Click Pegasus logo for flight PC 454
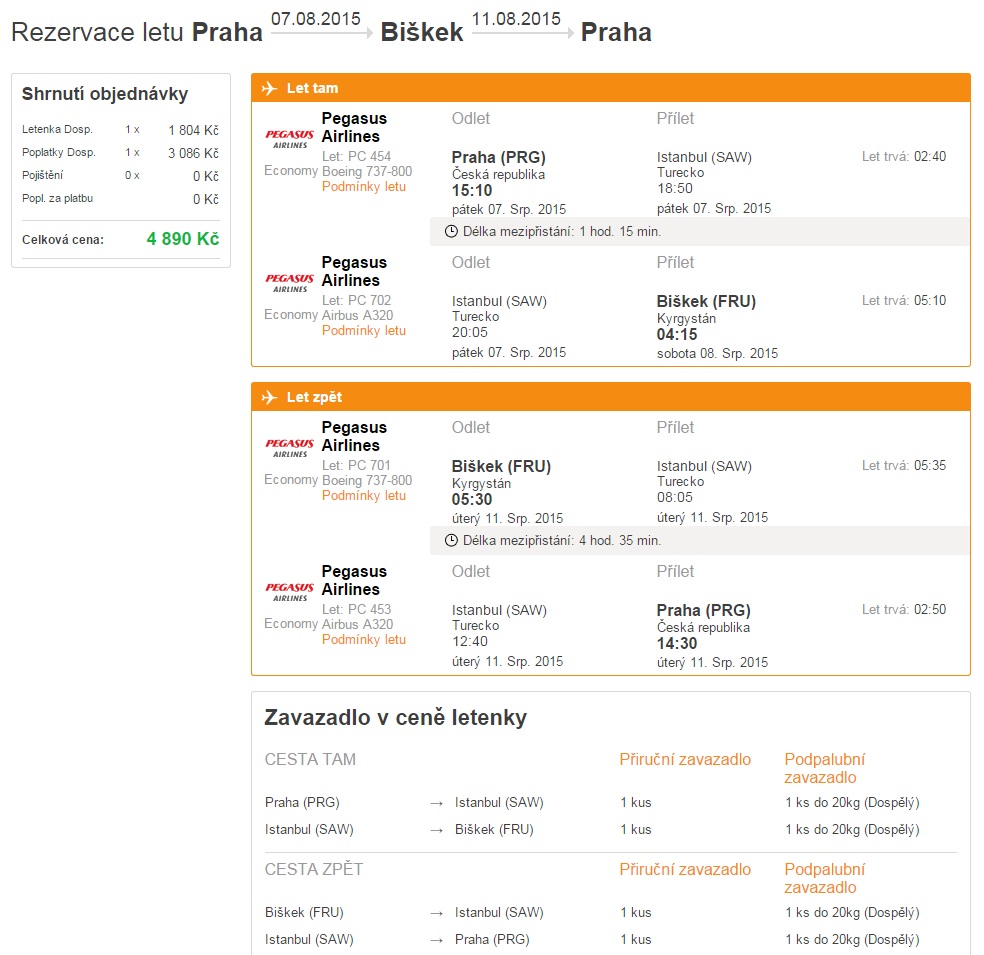 (x=289, y=139)
